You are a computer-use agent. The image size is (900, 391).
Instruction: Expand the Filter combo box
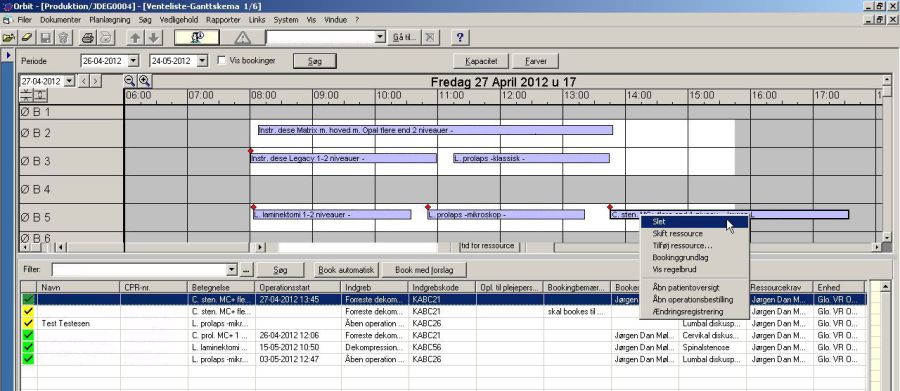click(x=232, y=269)
